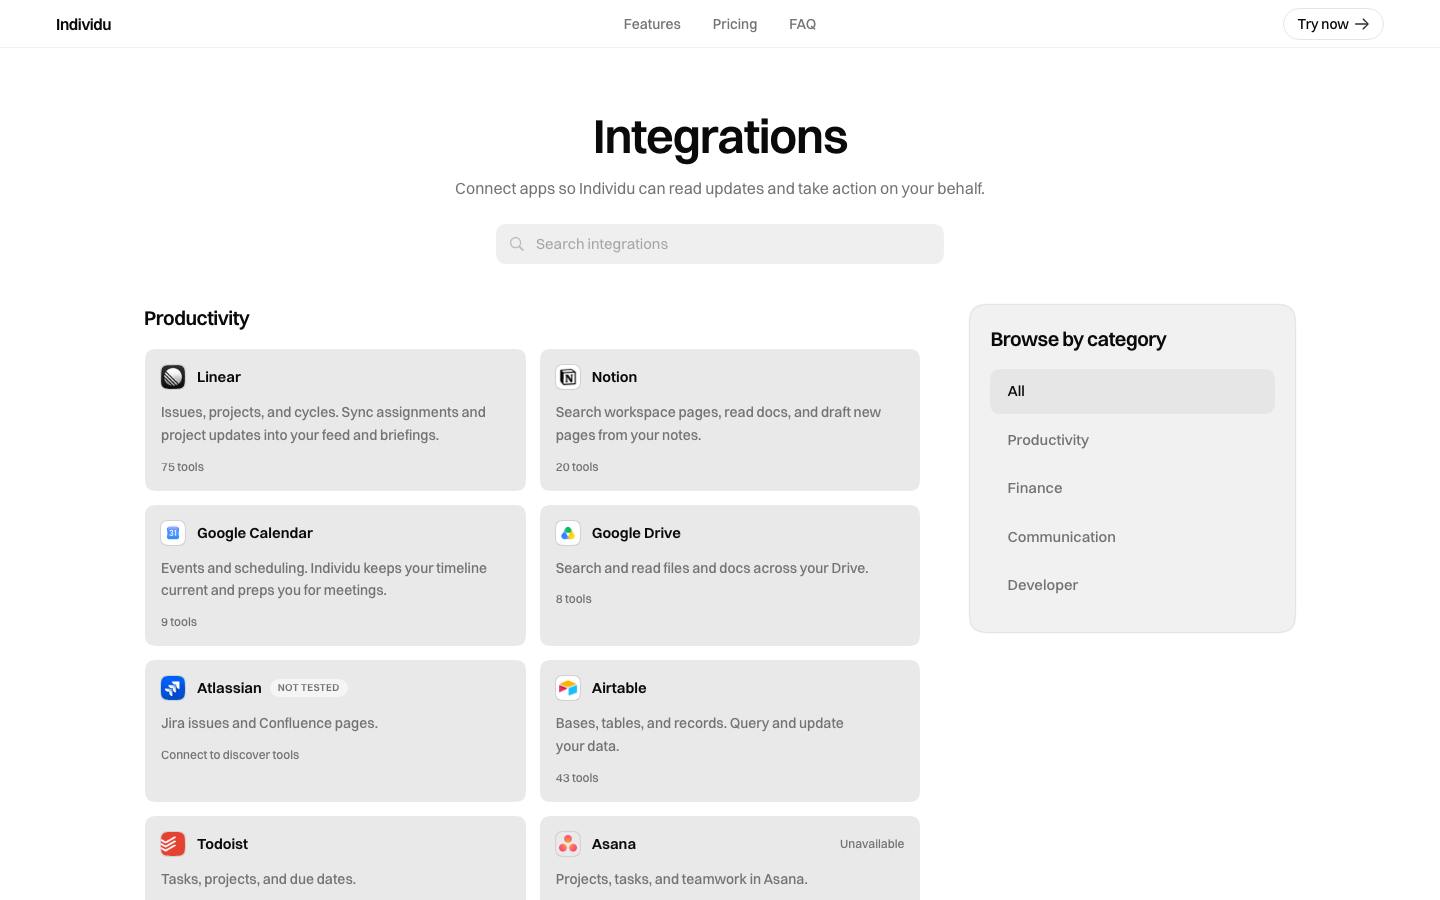
Task: Go to Pricing in top navigation
Action: [735, 24]
